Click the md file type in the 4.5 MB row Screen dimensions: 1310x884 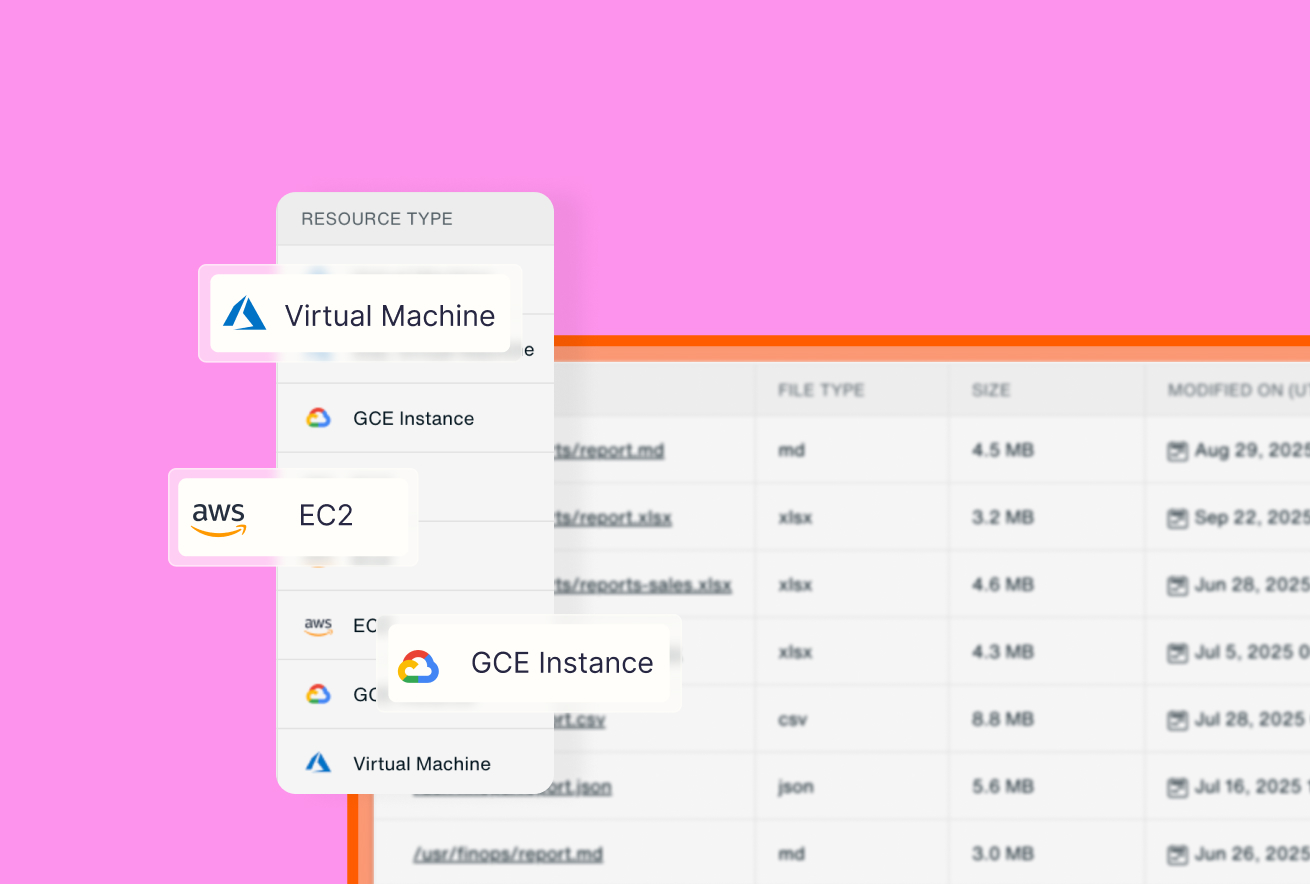coord(791,451)
